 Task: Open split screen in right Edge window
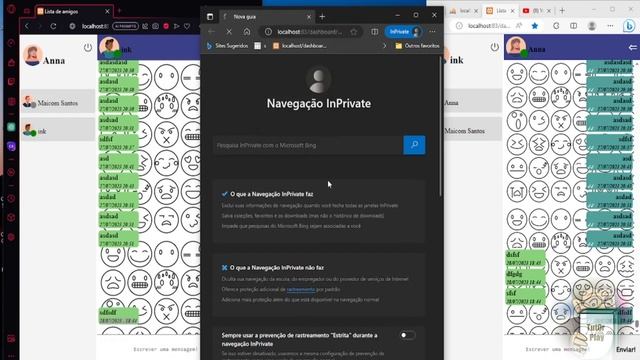click(573, 26)
